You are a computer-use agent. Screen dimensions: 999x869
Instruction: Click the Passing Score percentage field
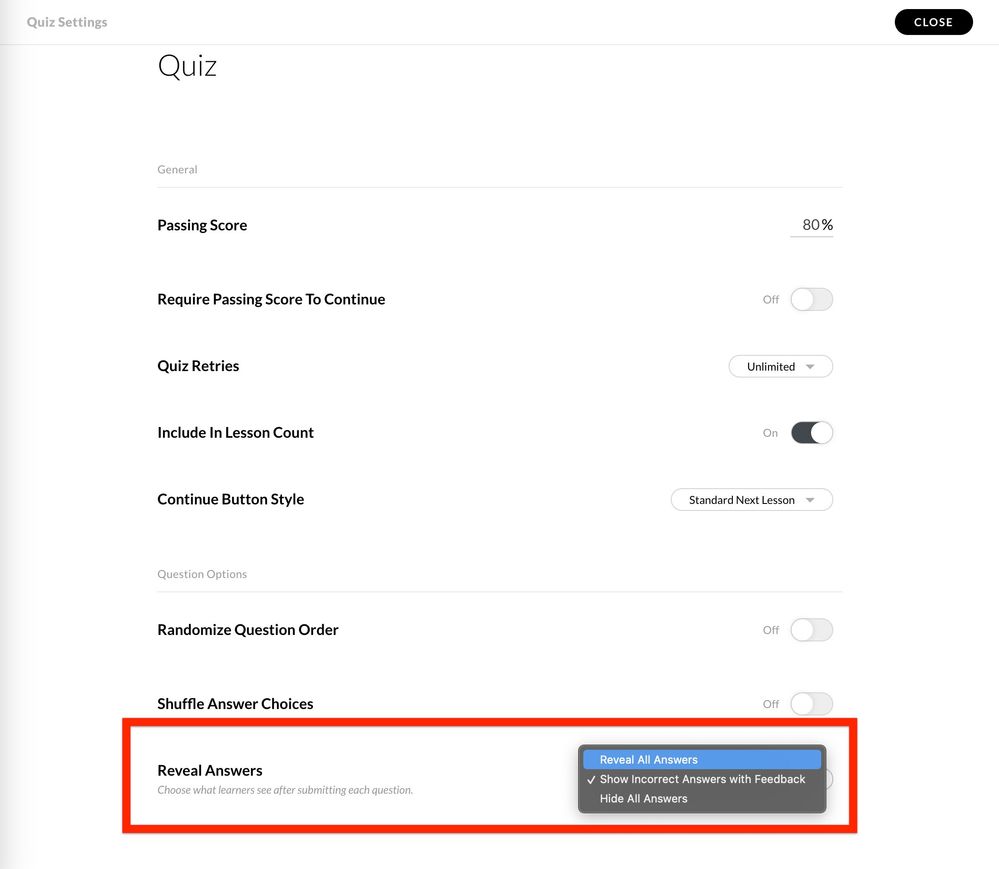pos(811,225)
